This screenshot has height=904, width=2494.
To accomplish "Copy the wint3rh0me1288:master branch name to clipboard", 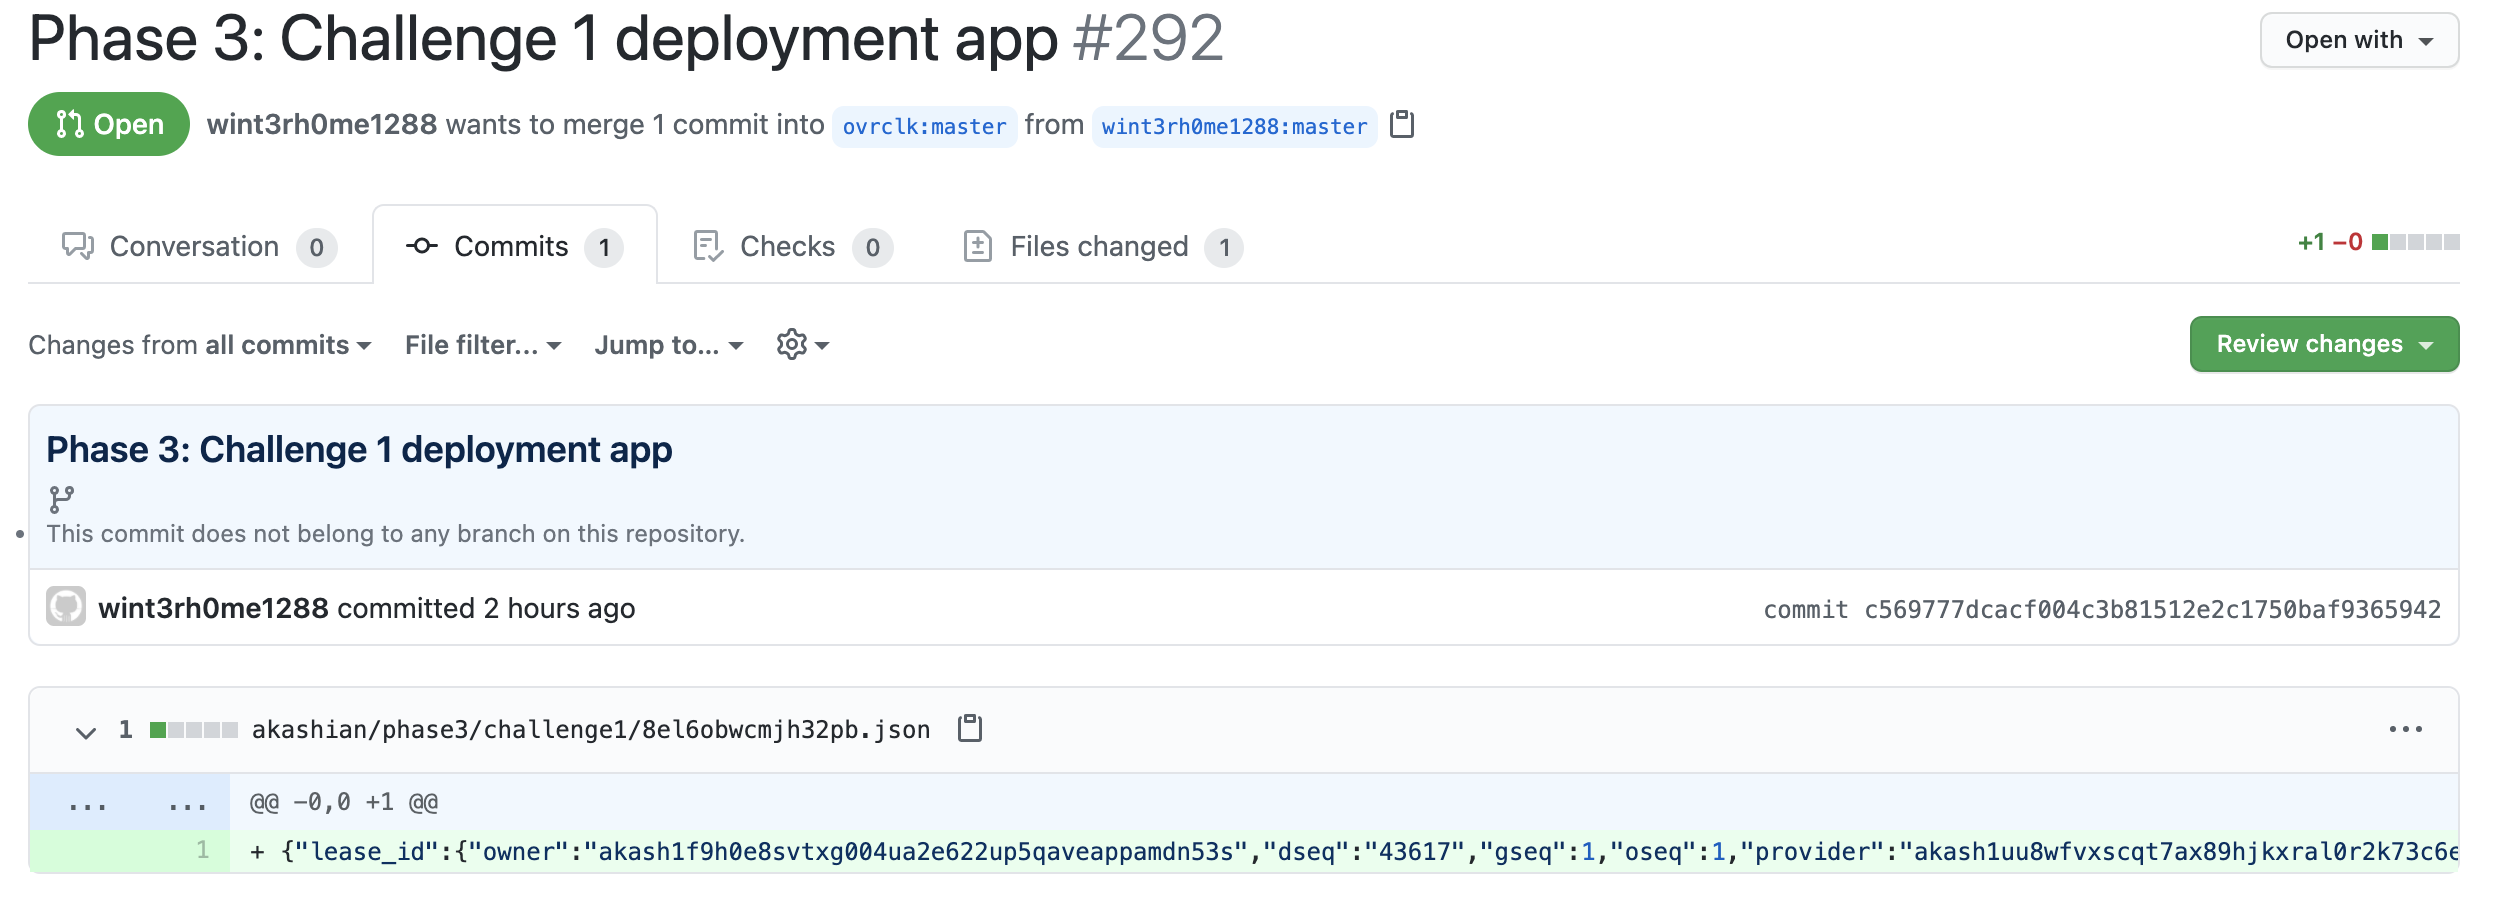I will click(x=1404, y=126).
